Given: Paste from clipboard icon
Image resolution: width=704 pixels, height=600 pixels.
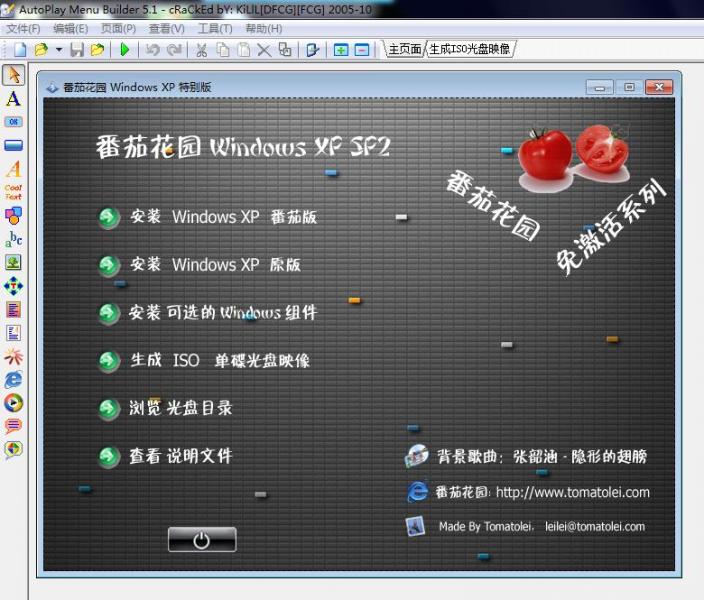Looking at the screenshot, I should pyautogui.click(x=243, y=49).
